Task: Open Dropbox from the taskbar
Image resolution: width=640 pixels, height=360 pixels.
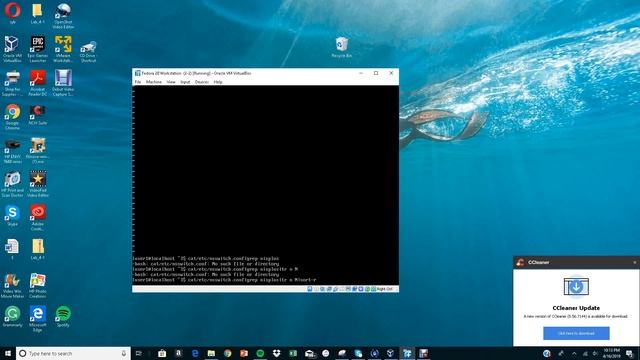Action: click(x=276, y=353)
